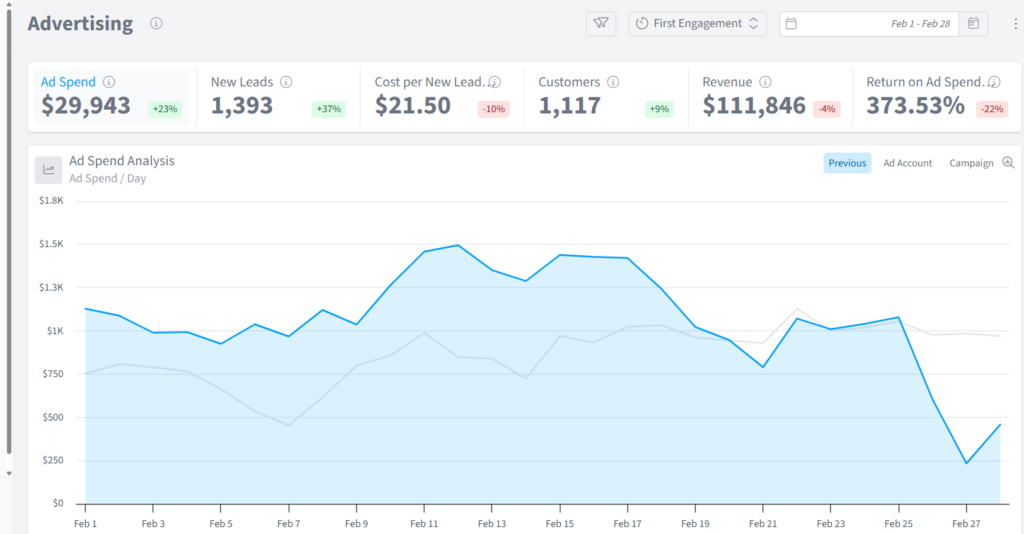Select the Cost per New Lead metric

[441, 97]
